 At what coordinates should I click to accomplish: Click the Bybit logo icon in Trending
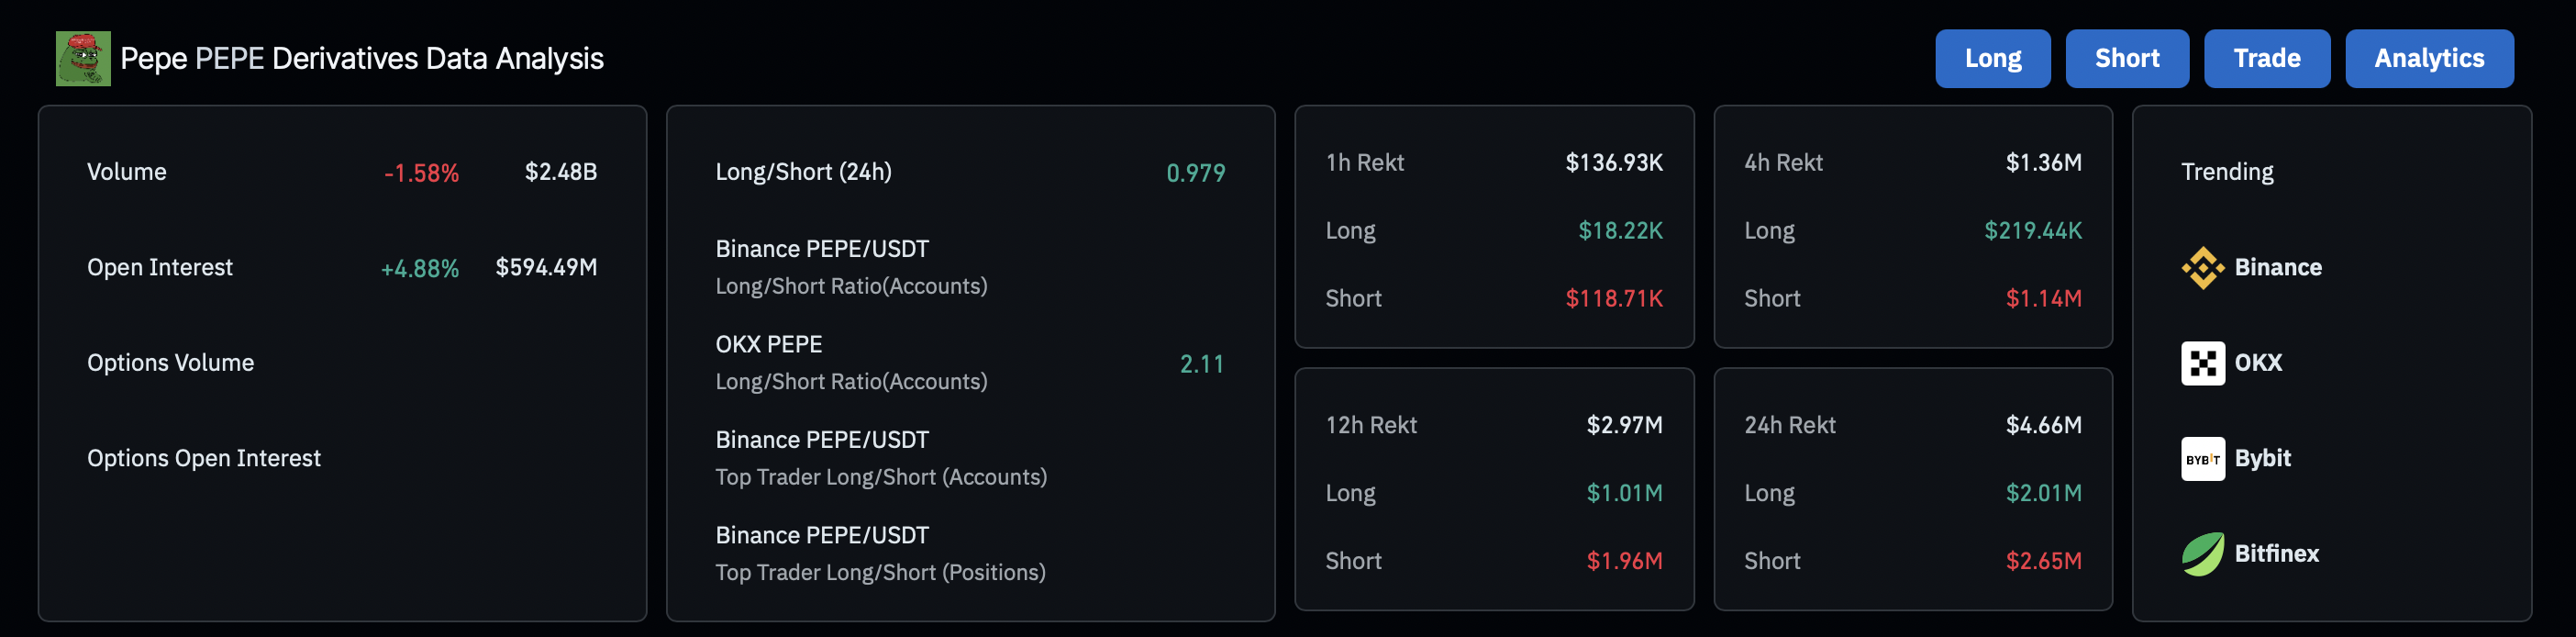2202,459
